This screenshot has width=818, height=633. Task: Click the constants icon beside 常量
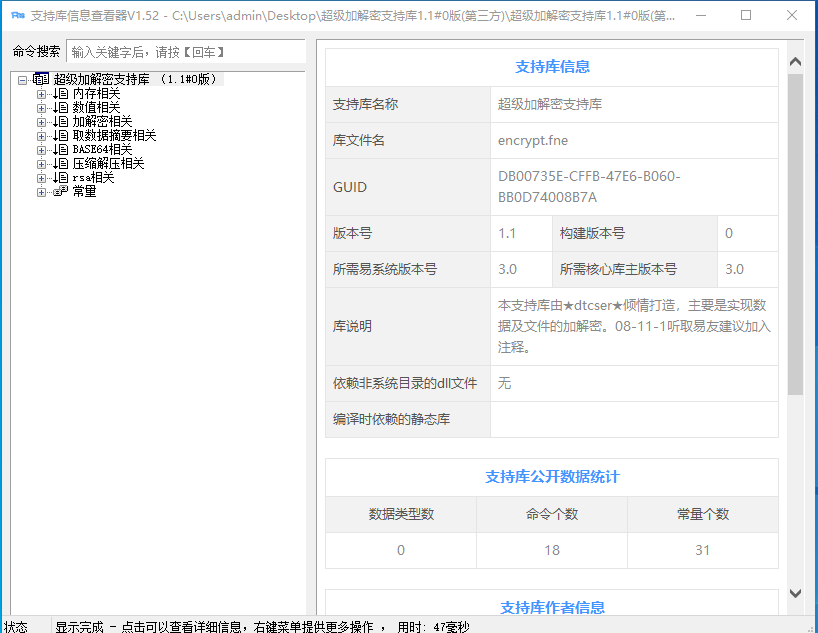pyautogui.click(x=60, y=191)
